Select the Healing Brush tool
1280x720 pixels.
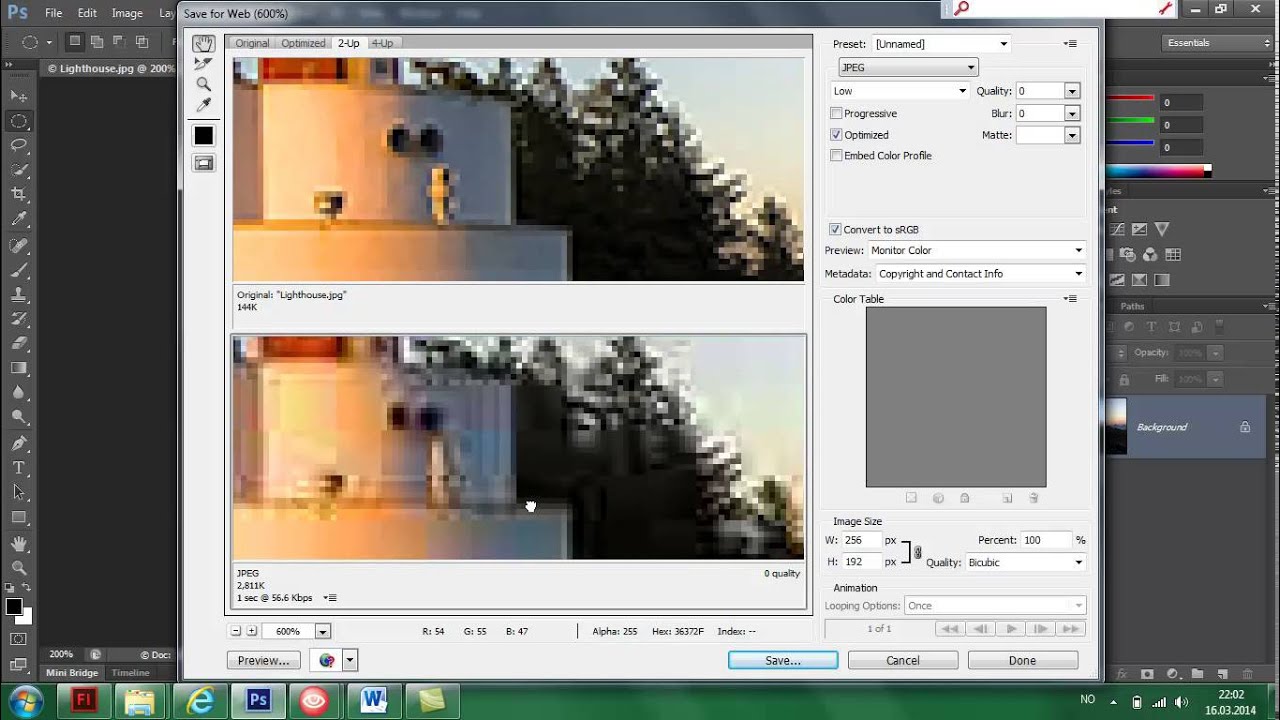pyautogui.click(x=19, y=245)
